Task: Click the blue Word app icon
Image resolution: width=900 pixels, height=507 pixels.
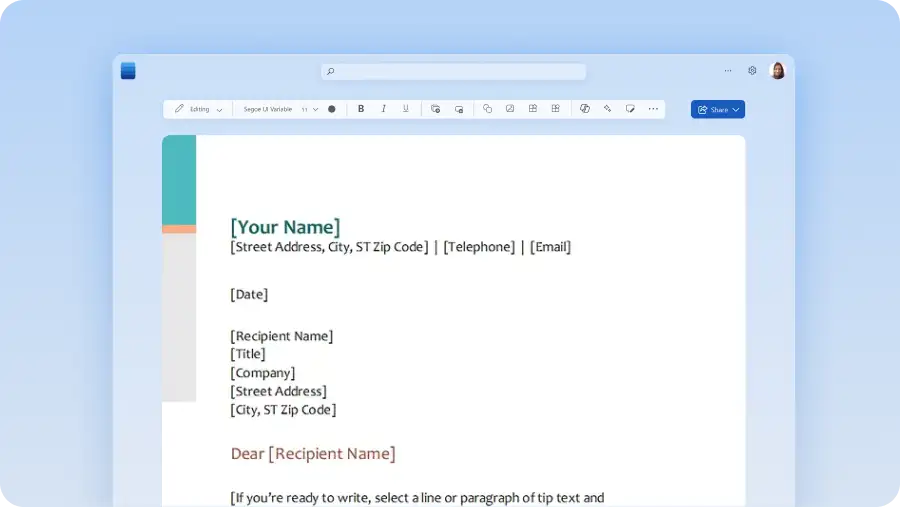Action: [128, 71]
